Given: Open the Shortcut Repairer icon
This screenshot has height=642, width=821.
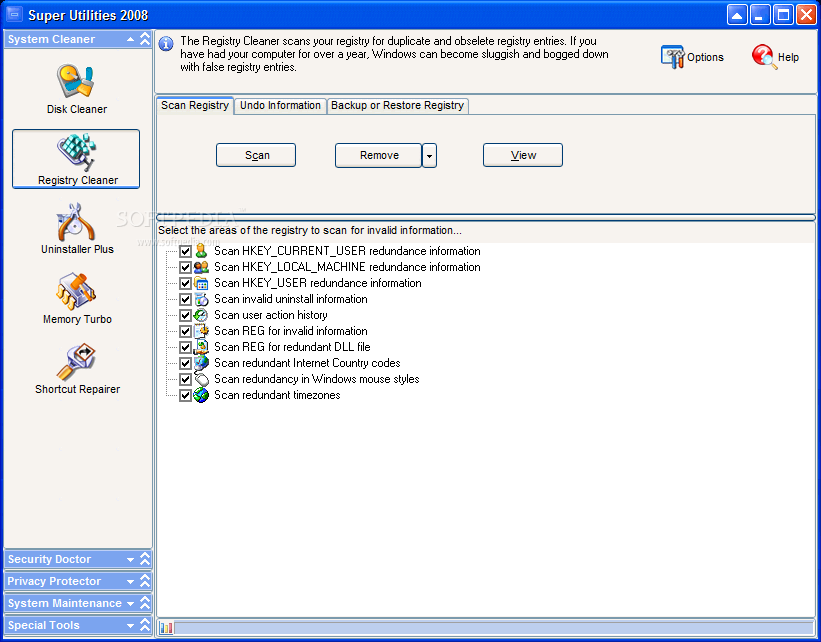Looking at the screenshot, I should [x=76, y=361].
